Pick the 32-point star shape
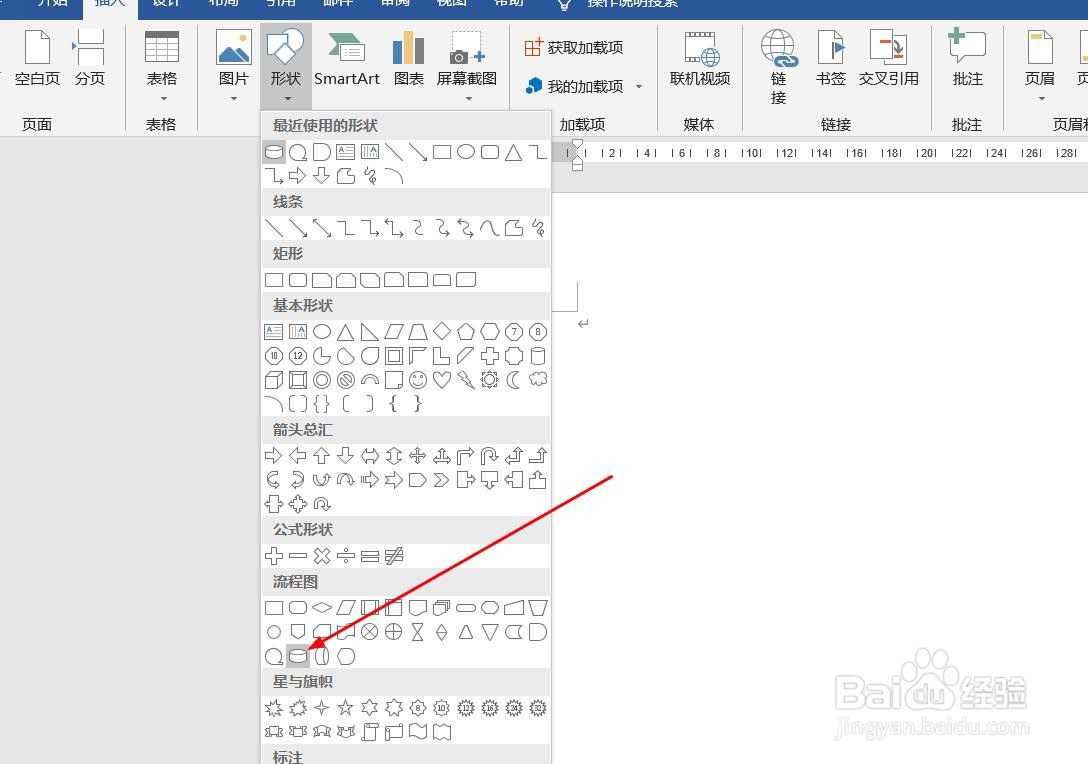Viewport: 1088px width, 764px height. [538, 708]
